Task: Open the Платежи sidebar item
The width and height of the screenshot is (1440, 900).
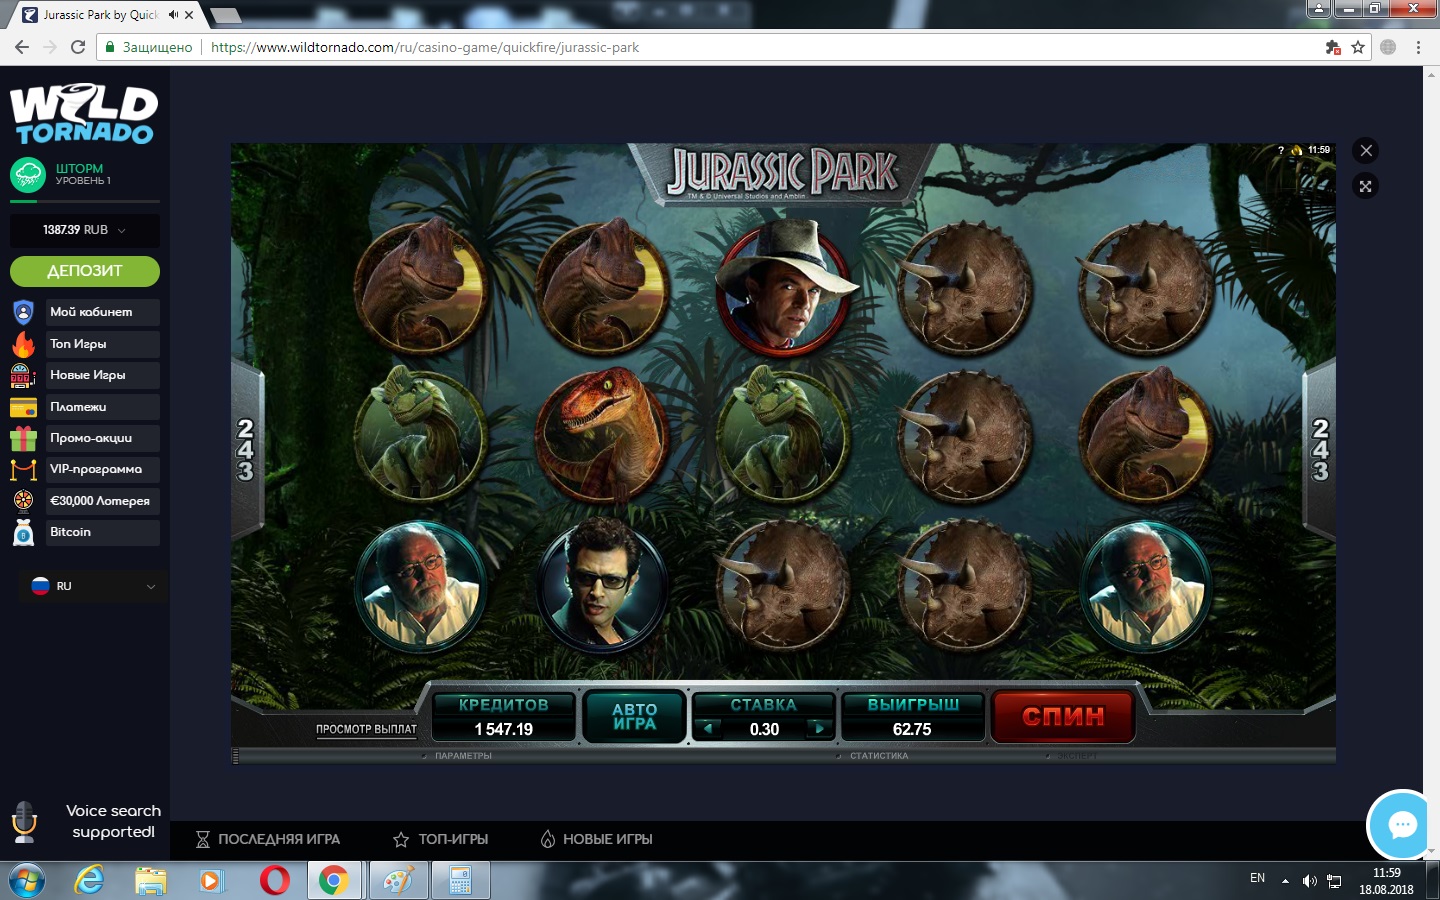Action: [x=103, y=407]
